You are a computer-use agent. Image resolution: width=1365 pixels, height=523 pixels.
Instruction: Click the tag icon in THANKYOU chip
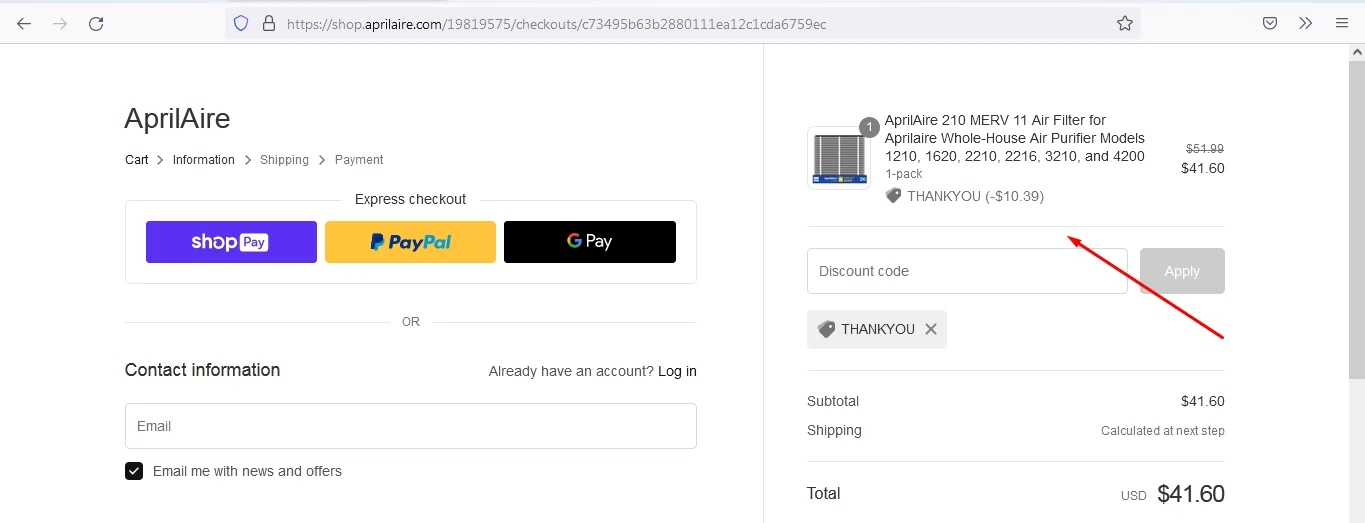[x=826, y=329]
